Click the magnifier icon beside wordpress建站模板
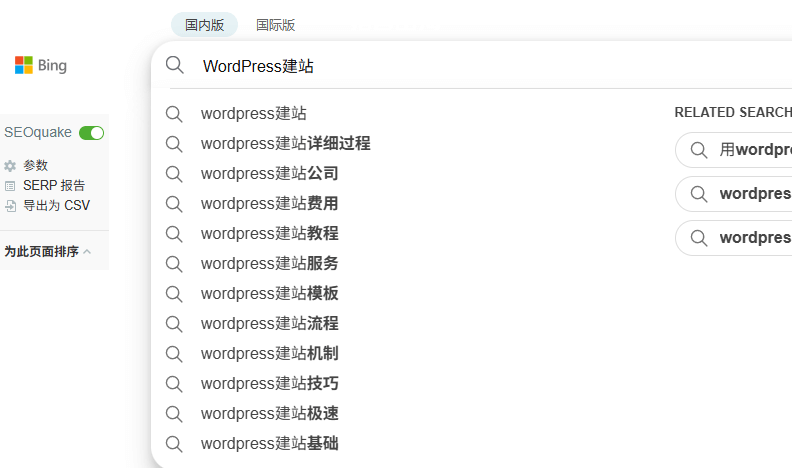Image resolution: width=792 pixels, height=468 pixels. [x=174, y=294]
